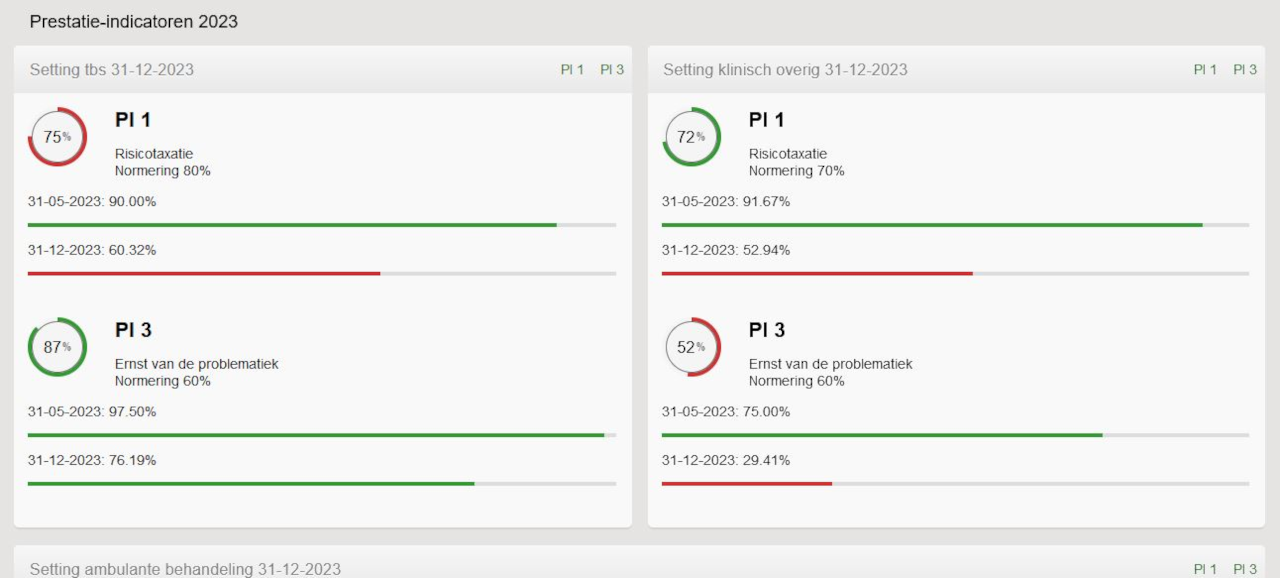The image size is (1280, 578).
Task: Select the red 29.41% progress bar
Action: (746, 483)
